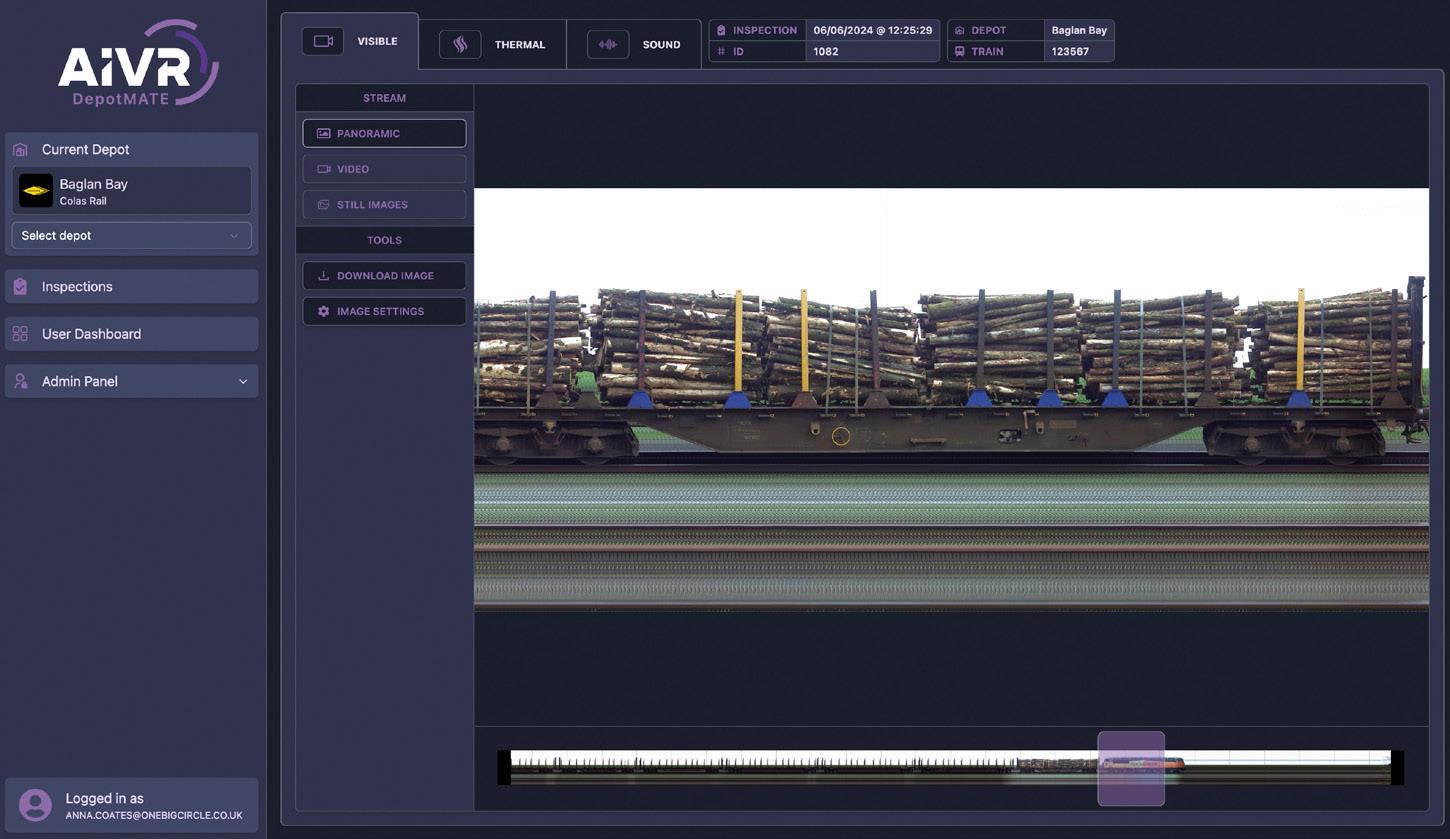The width and height of the screenshot is (1450, 839).
Task: Switch stream to Still Images
Action: tap(384, 205)
